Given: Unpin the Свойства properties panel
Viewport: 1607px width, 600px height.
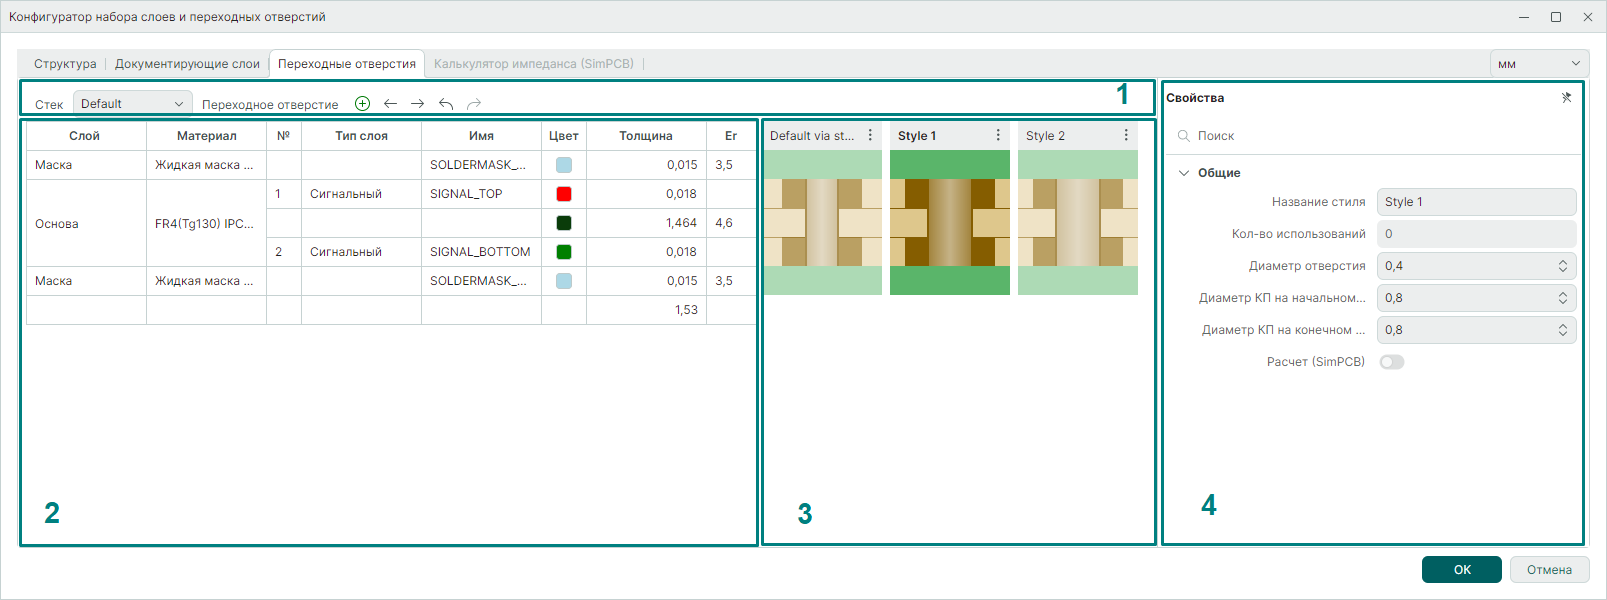Looking at the screenshot, I should (x=1566, y=98).
